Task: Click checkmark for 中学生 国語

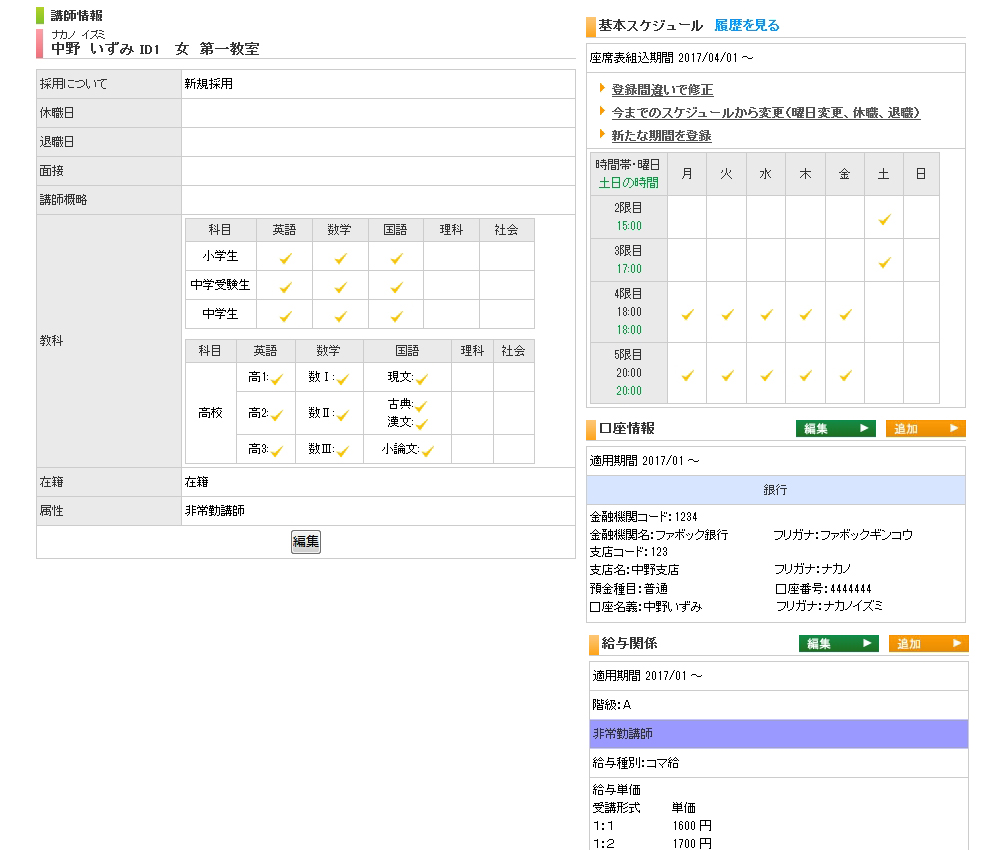Action: pyautogui.click(x=397, y=316)
